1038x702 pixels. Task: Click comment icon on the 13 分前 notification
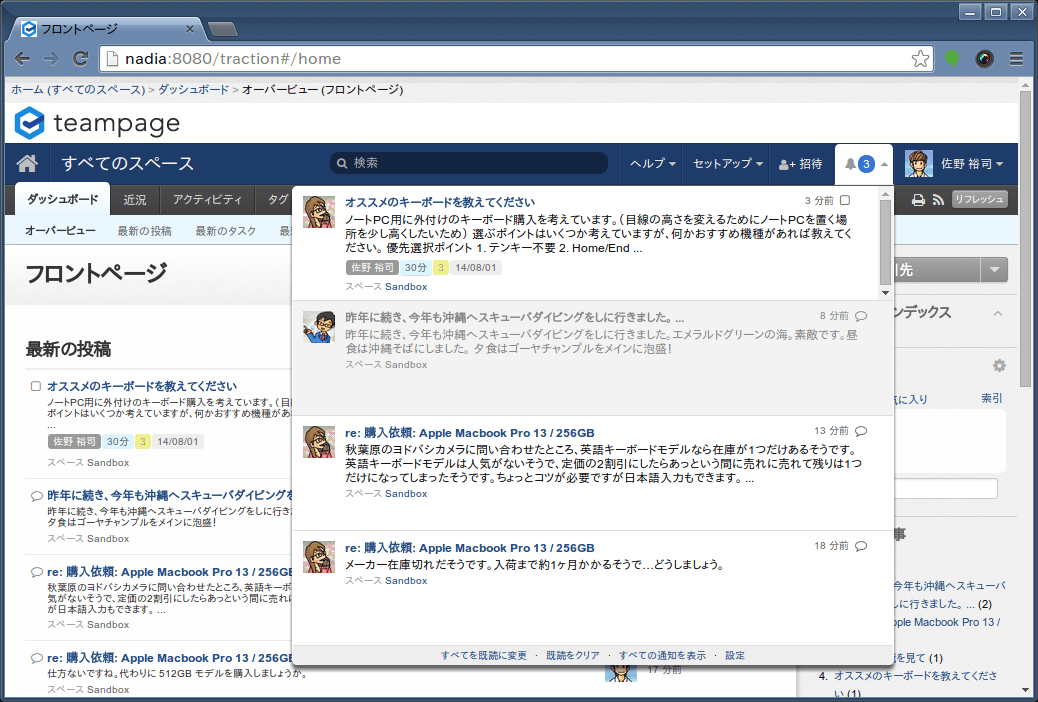pyautogui.click(x=861, y=431)
